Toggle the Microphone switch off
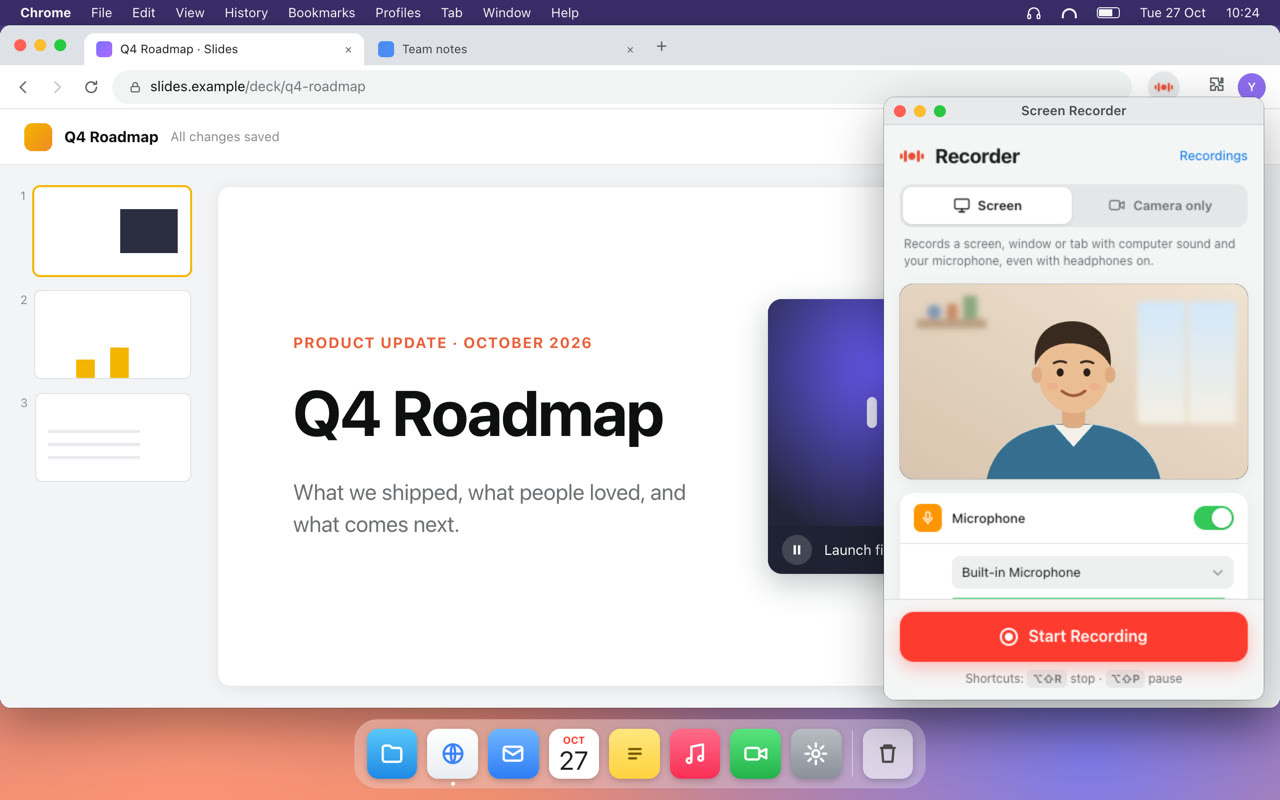 [1213, 518]
